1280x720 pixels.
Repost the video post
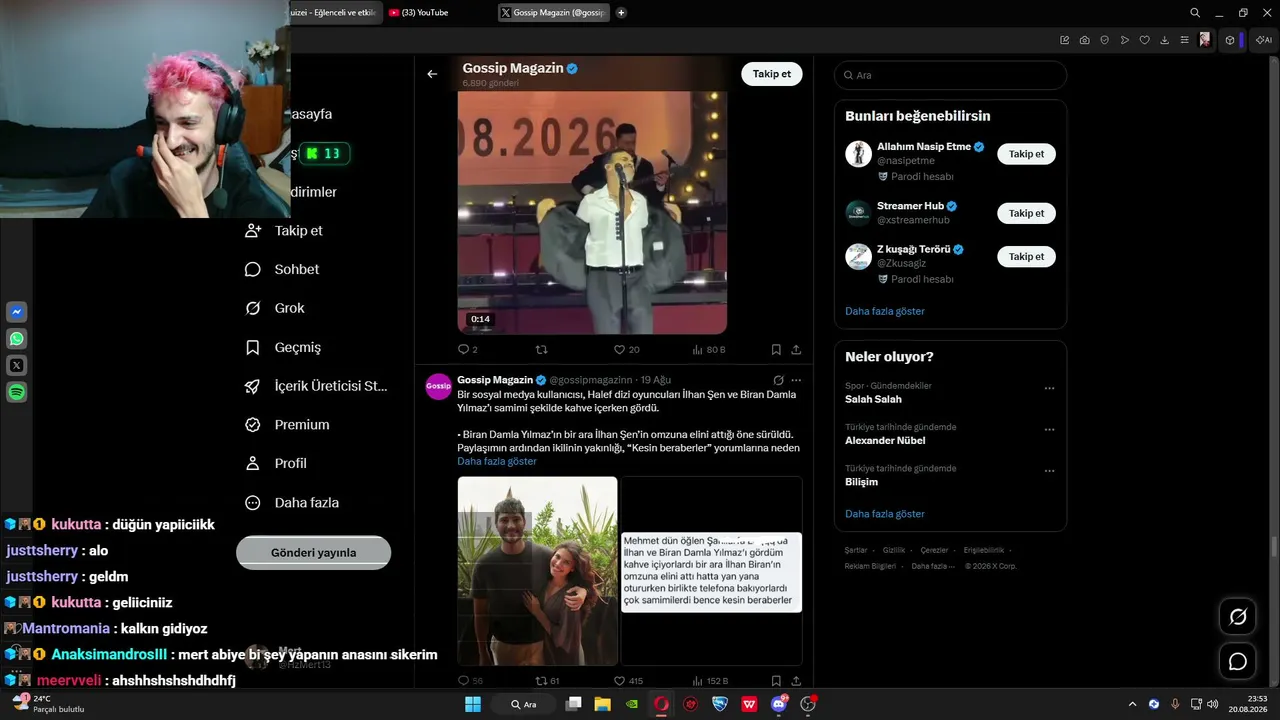[x=542, y=349]
